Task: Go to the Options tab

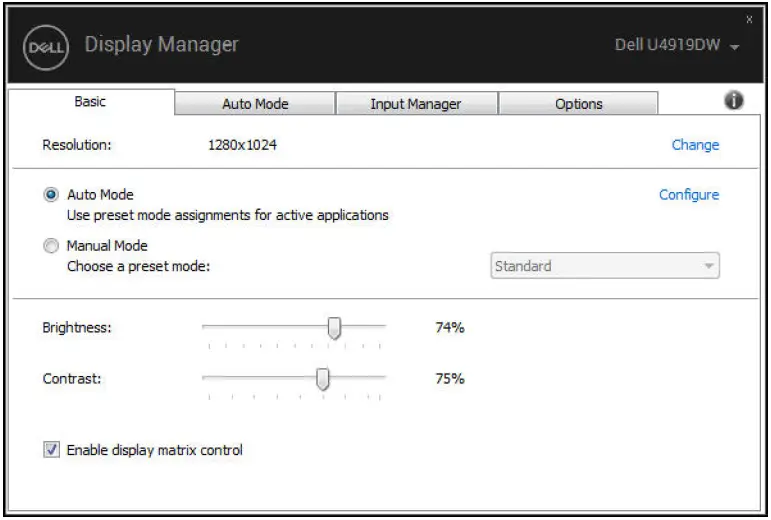Action: click(x=578, y=104)
